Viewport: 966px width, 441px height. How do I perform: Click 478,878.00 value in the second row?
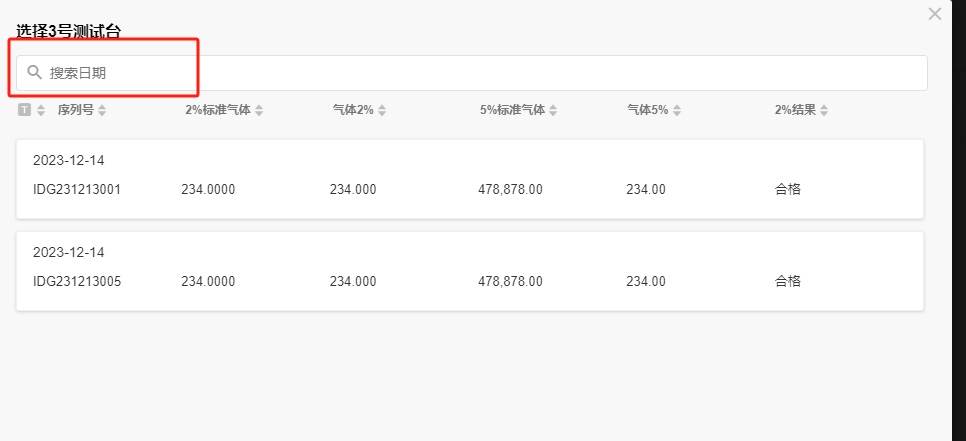click(510, 281)
